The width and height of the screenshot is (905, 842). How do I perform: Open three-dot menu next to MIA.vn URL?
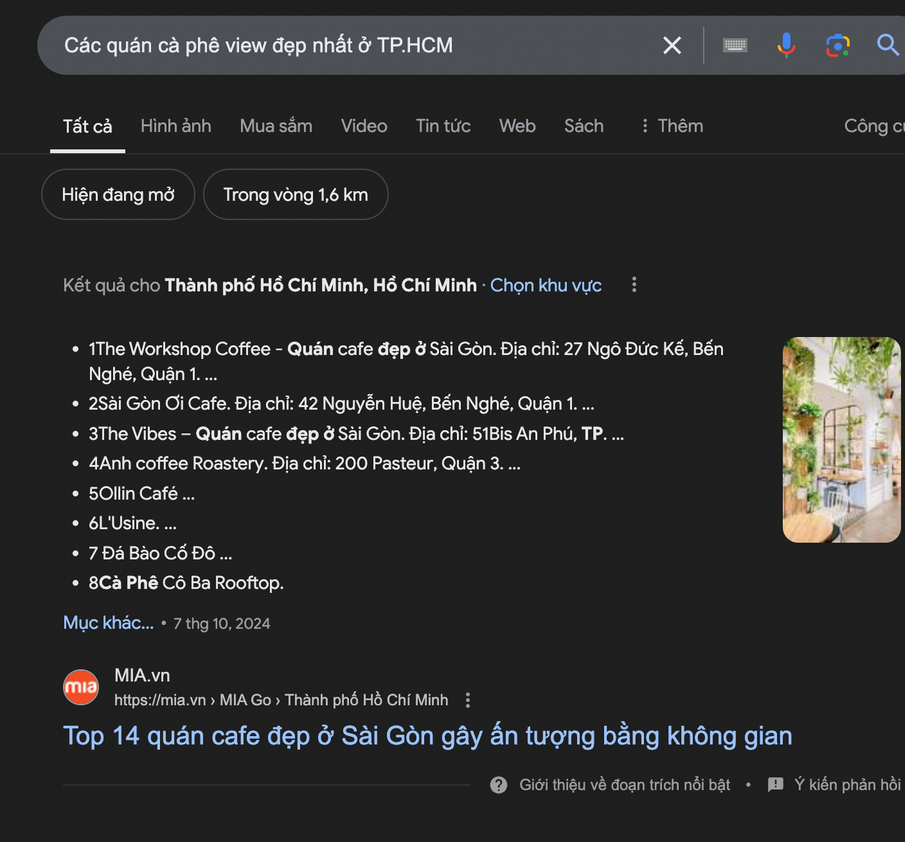[x=467, y=700]
